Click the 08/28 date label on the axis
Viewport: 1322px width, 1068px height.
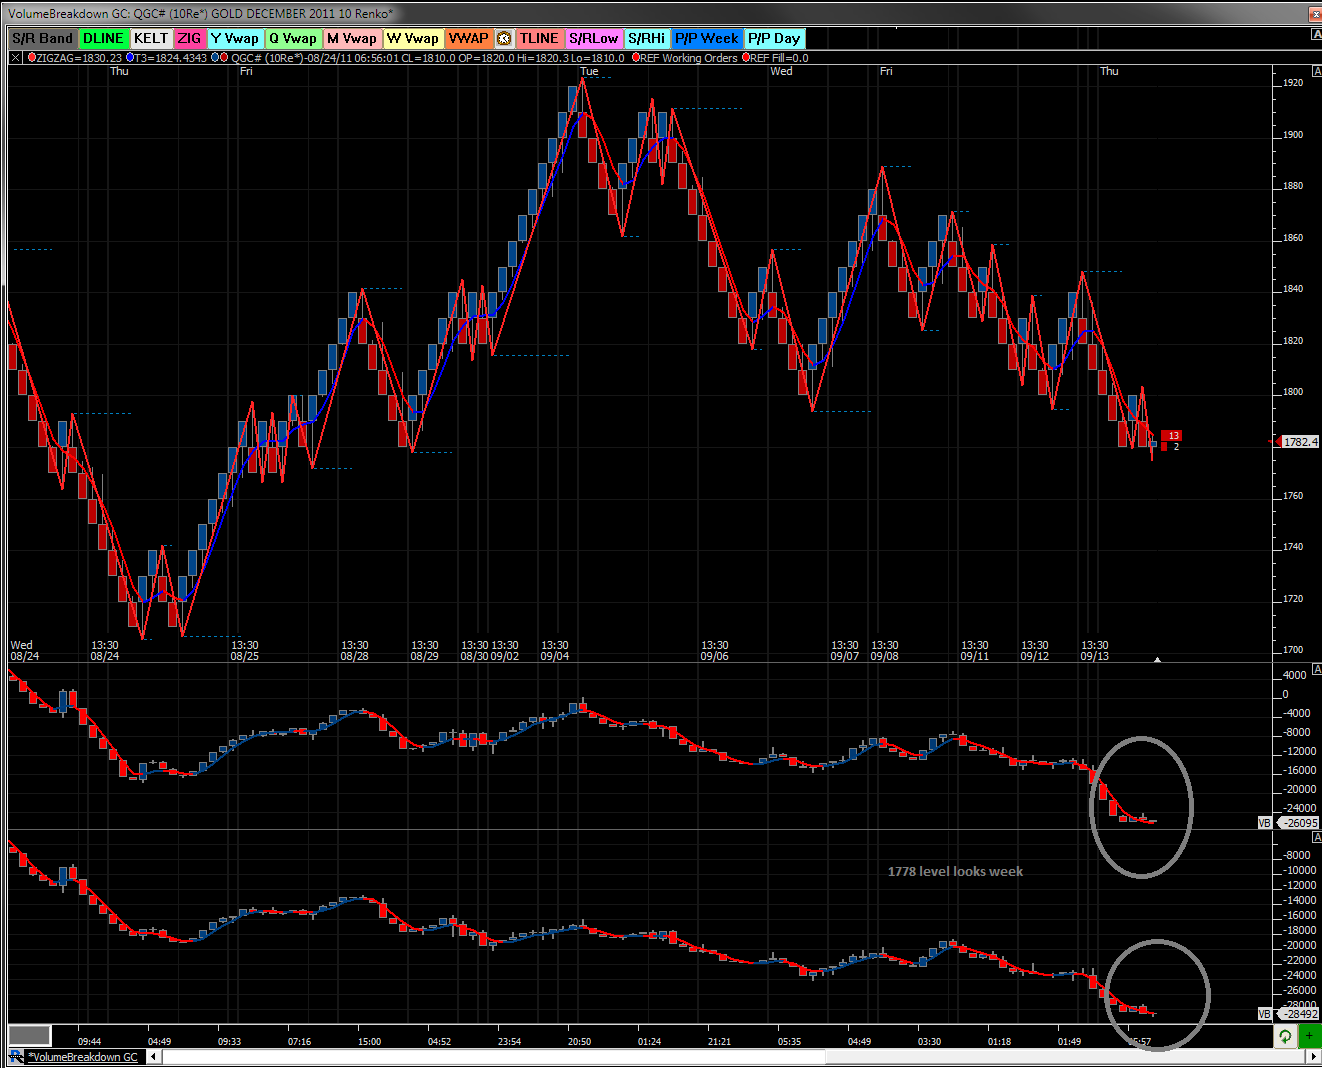click(x=354, y=656)
